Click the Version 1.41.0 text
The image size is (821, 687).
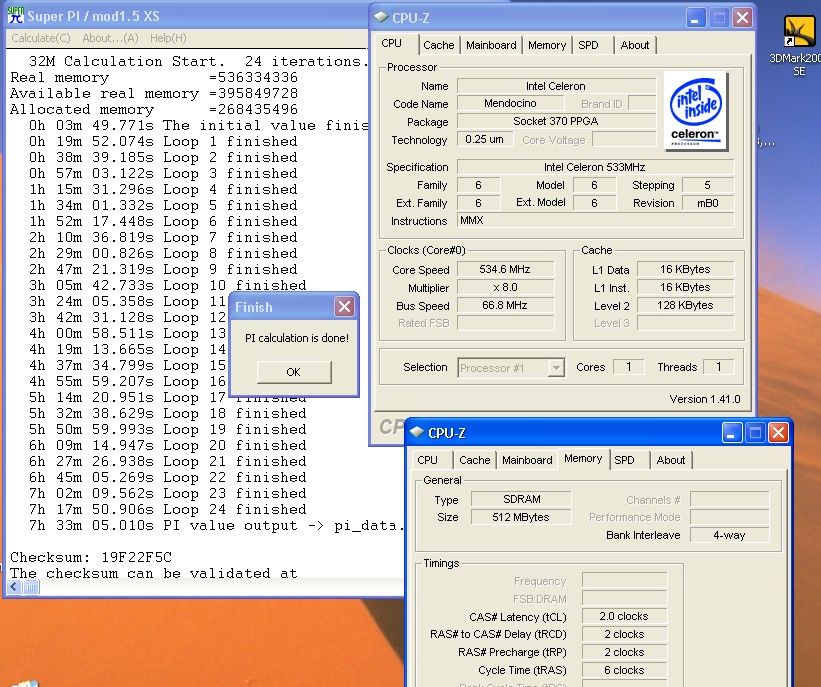pyautogui.click(x=705, y=399)
